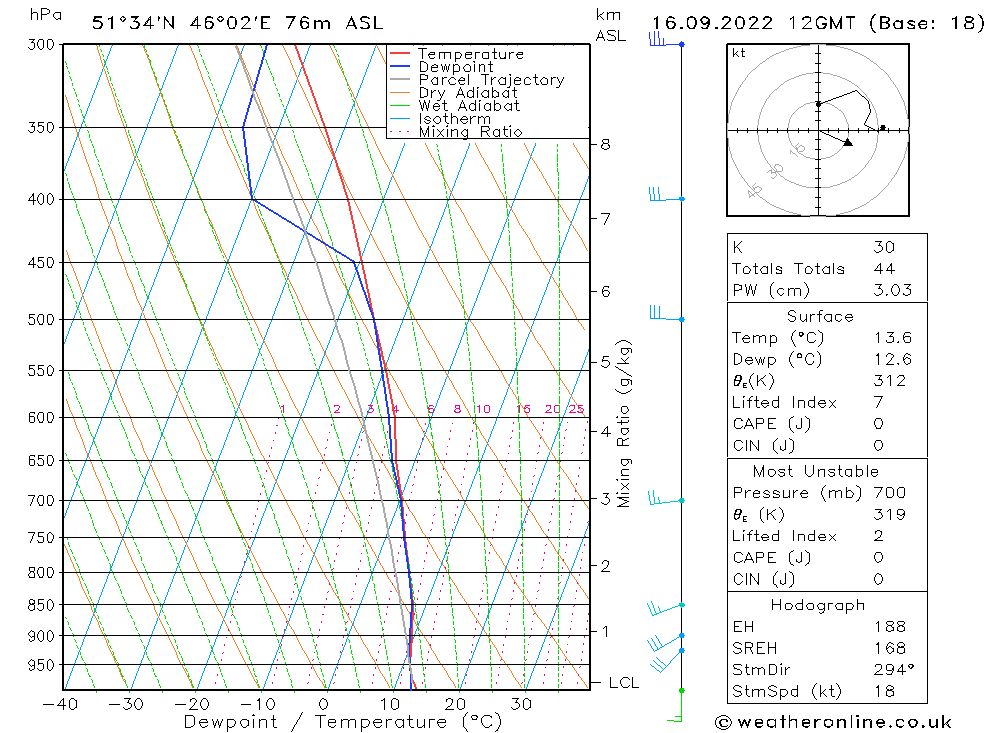Click the 300 hPa pressure axis label
Image resolution: width=1000 pixels, height=733 pixels.
coord(41,45)
